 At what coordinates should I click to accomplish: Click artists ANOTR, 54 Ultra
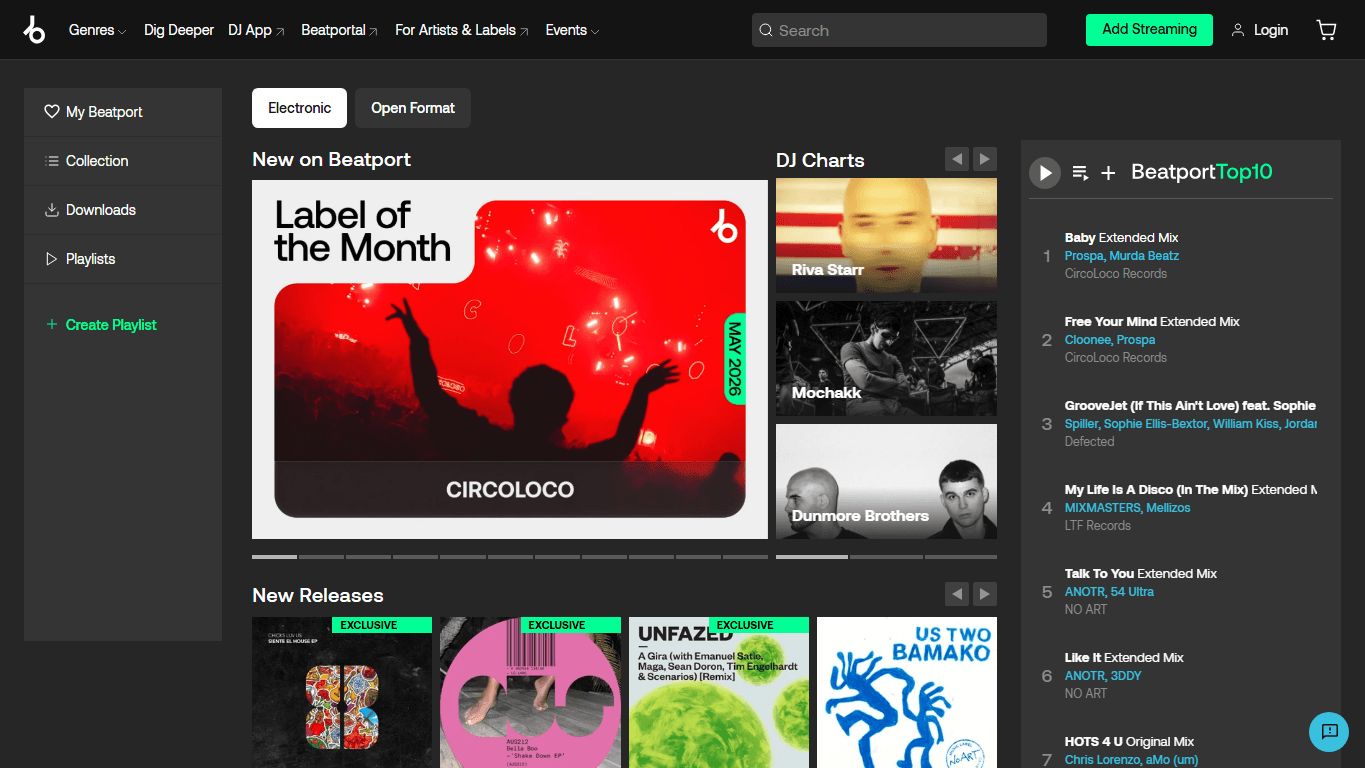coord(1109,592)
